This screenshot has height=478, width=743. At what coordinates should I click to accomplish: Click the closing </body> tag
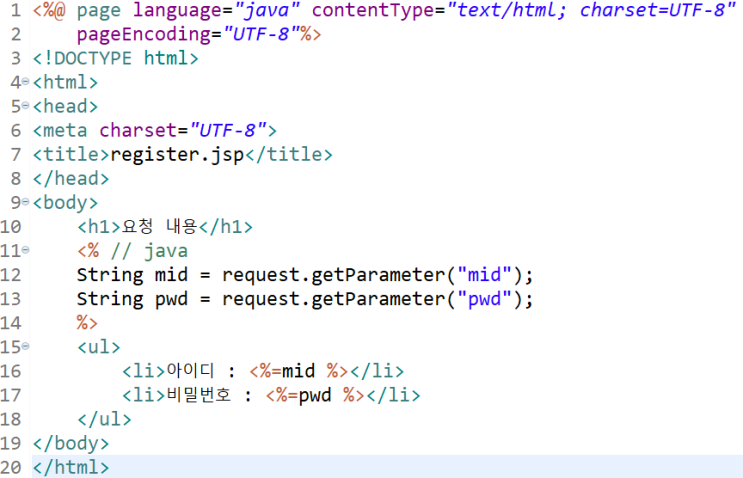(x=71, y=443)
